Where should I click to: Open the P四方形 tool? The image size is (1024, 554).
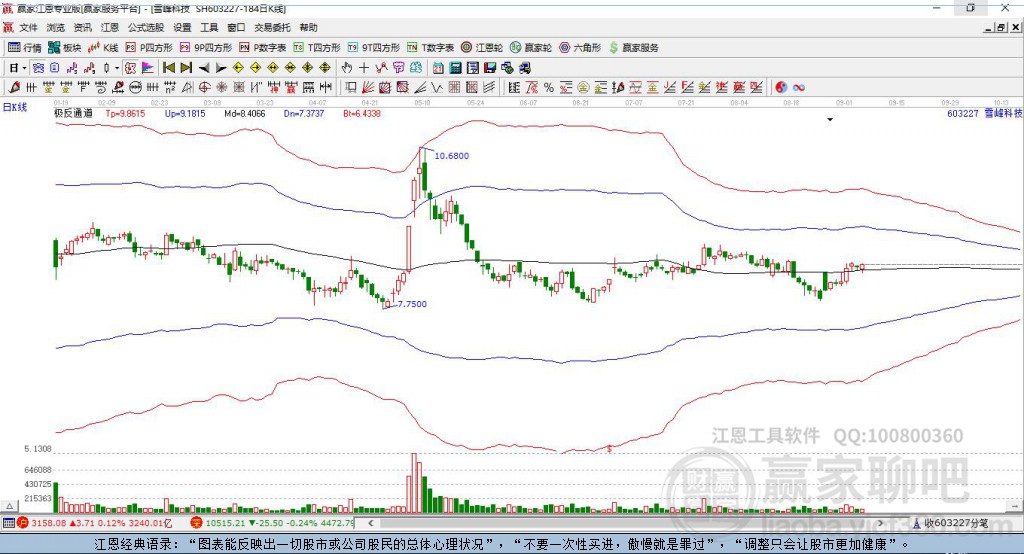149,48
